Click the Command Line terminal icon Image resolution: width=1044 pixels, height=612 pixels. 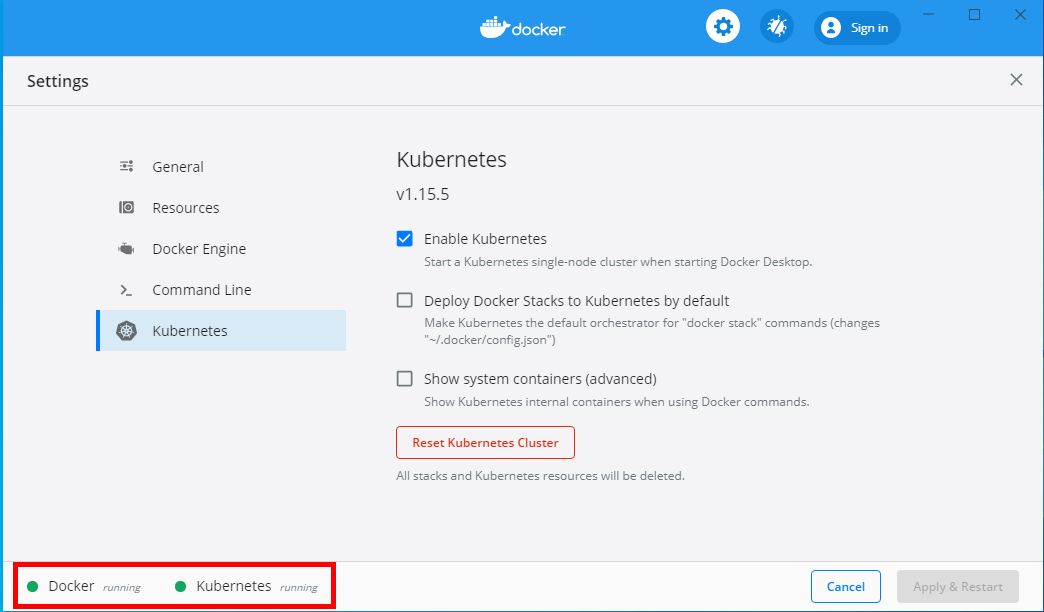pos(126,289)
